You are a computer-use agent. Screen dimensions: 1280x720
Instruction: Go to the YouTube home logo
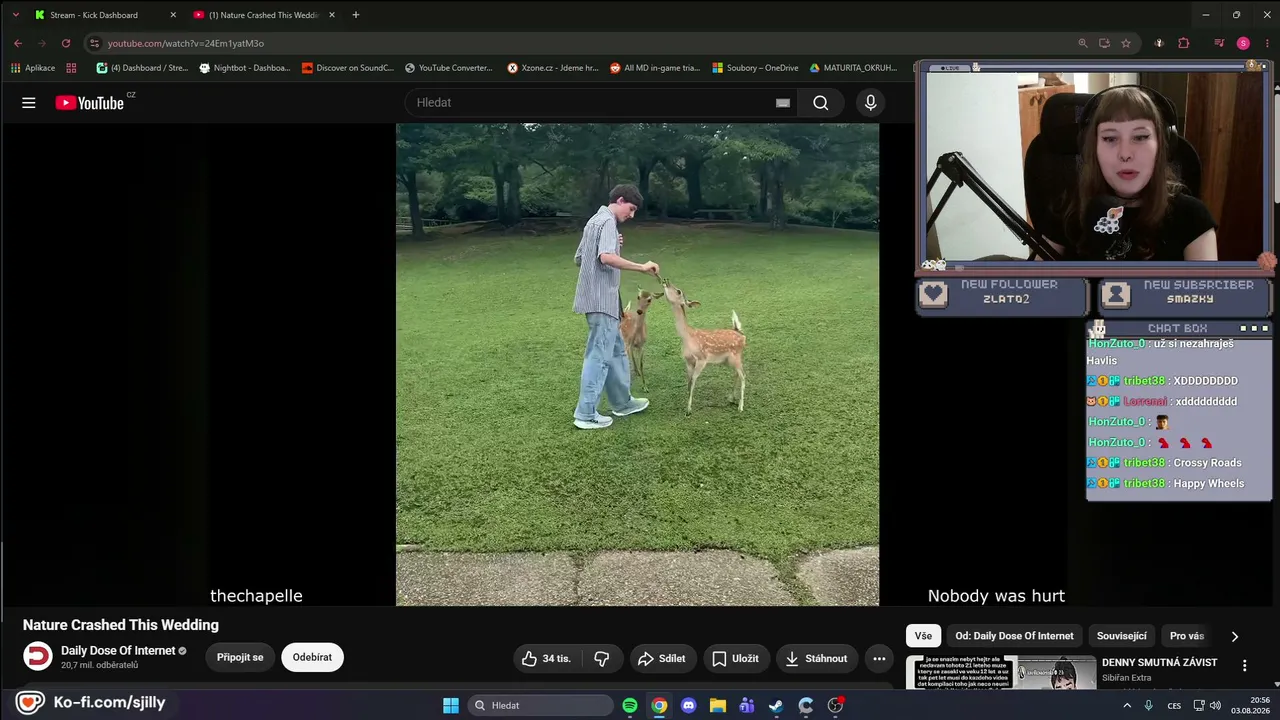tap(90, 103)
